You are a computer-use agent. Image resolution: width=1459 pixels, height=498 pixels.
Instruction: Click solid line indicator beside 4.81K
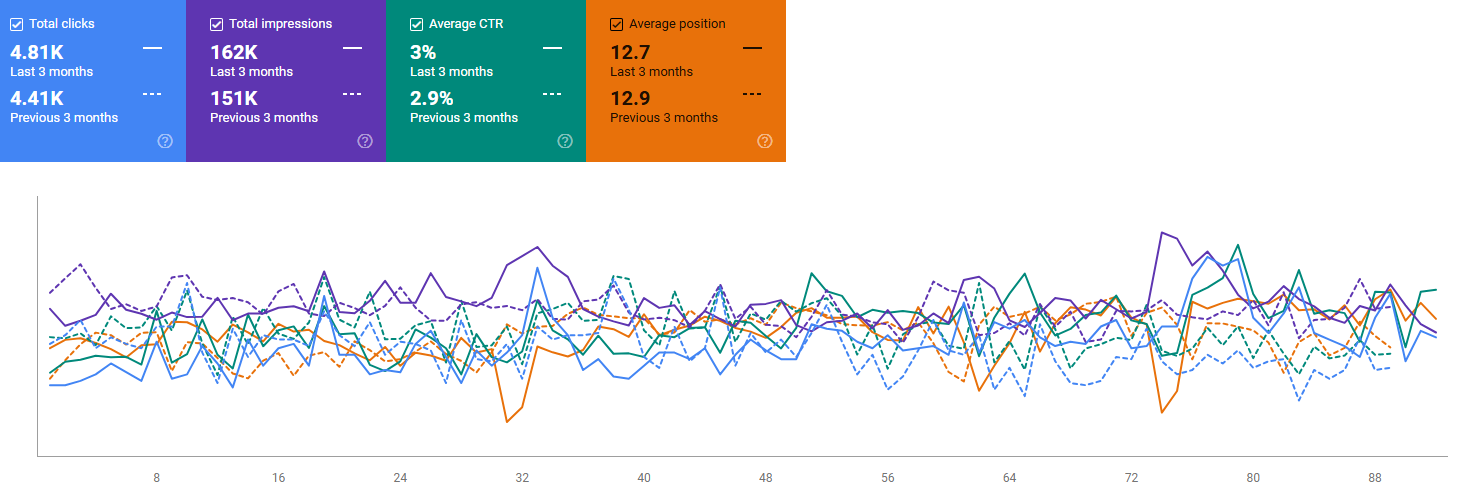152,47
